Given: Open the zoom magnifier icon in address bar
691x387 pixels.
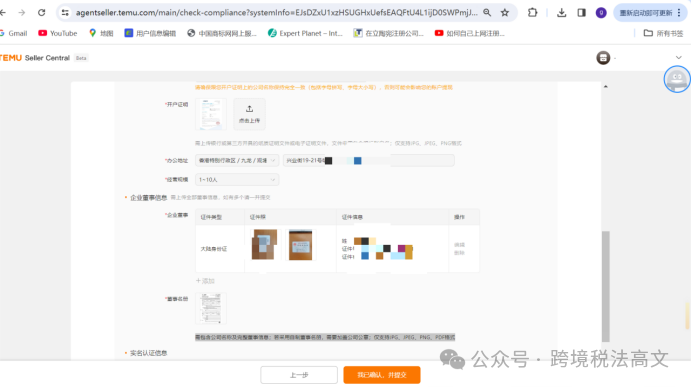Looking at the screenshot, I should click(487, 13).
